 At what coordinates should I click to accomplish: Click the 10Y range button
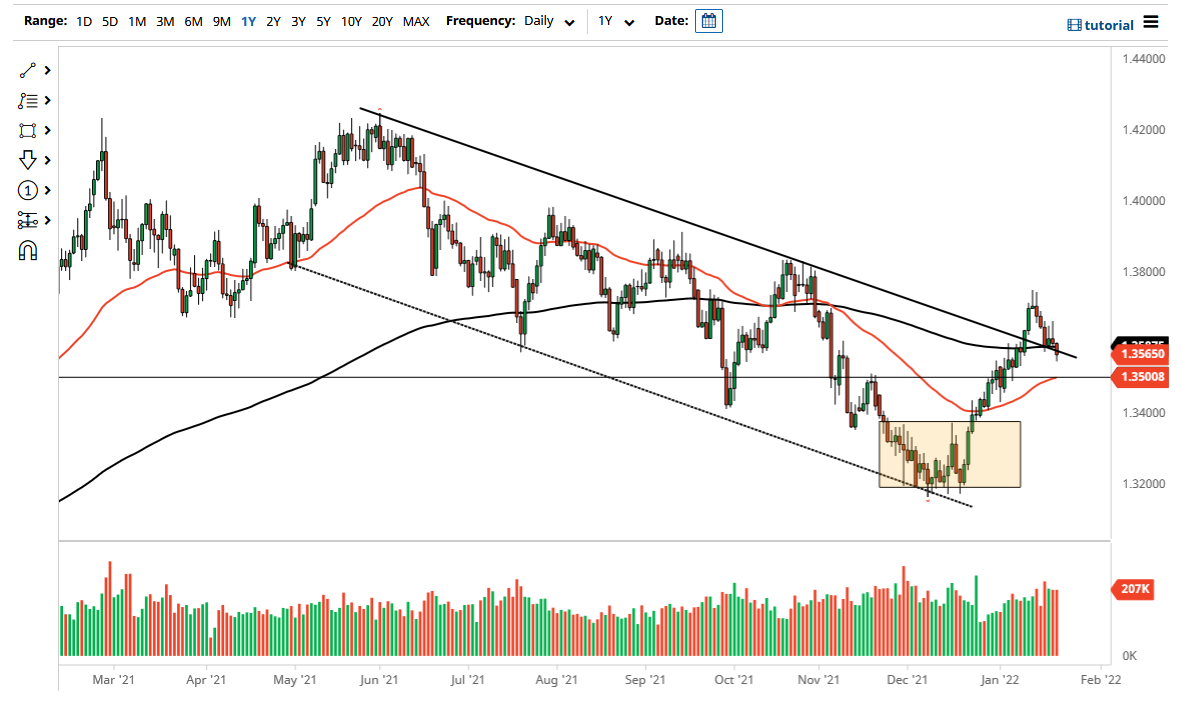coord(350,20)
